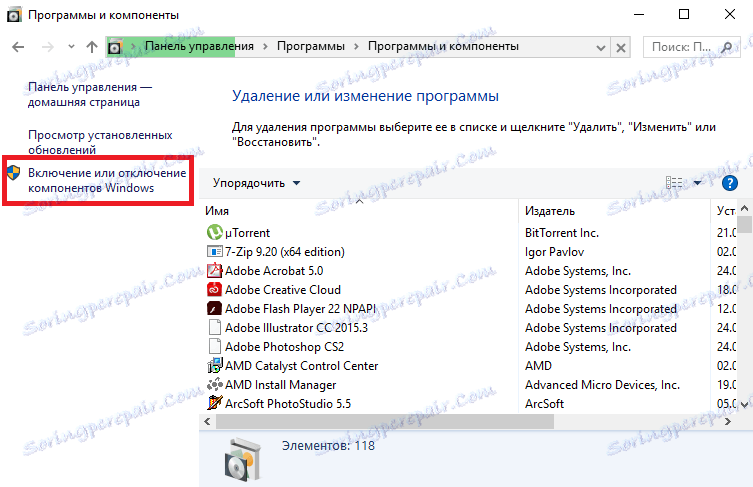Open the Упорядочить dropdown menu
This screenshot has height=487, width=753.
tap(256, 183)
